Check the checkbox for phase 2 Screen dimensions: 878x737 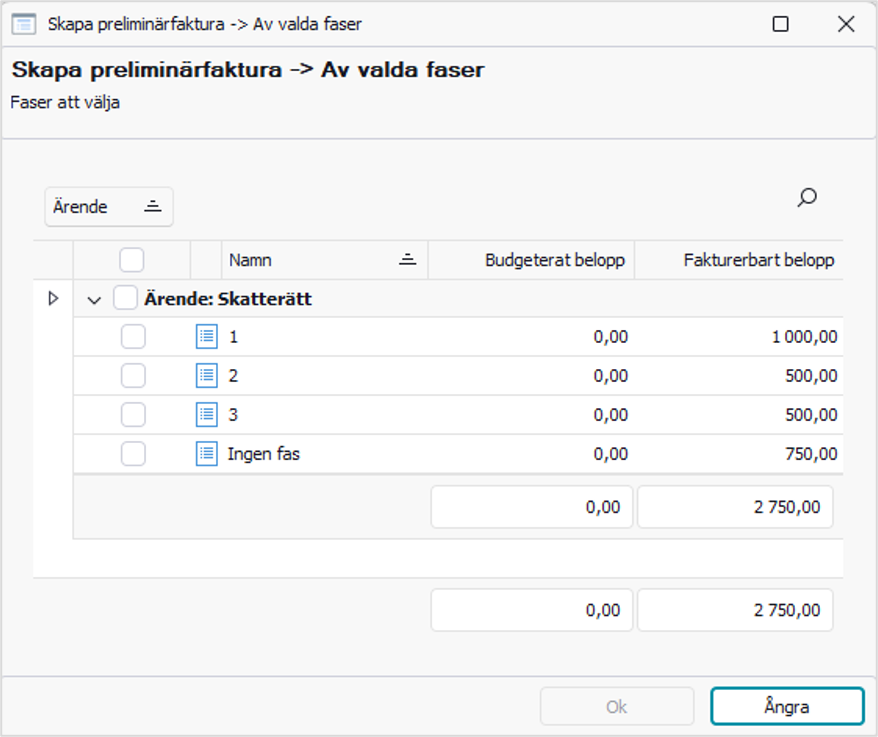pos(133,376)
